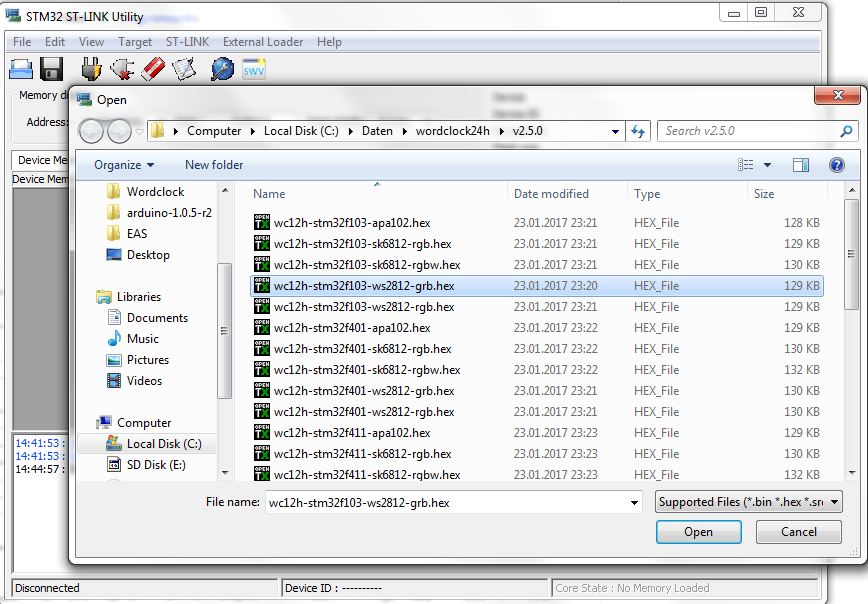Image resolution: width=868 pixels, height=604 pixels.
Task: Click Connect to target plug icon
Action: pos(91,69)
